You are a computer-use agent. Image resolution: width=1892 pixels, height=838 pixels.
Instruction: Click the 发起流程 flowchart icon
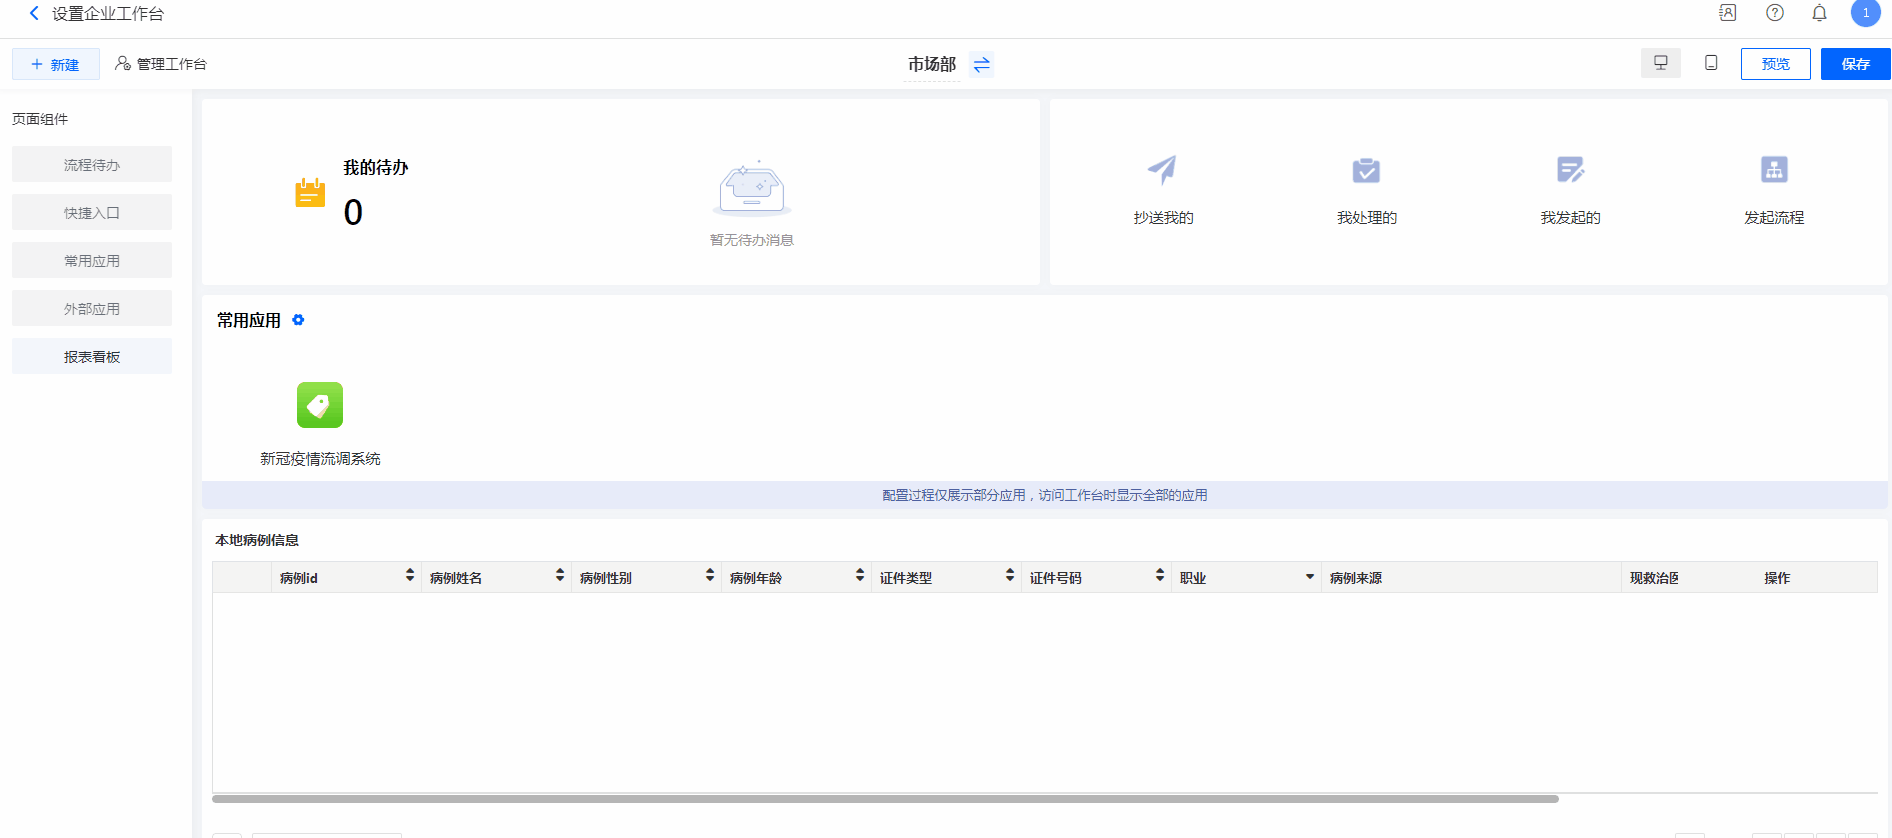[1774, 170]
